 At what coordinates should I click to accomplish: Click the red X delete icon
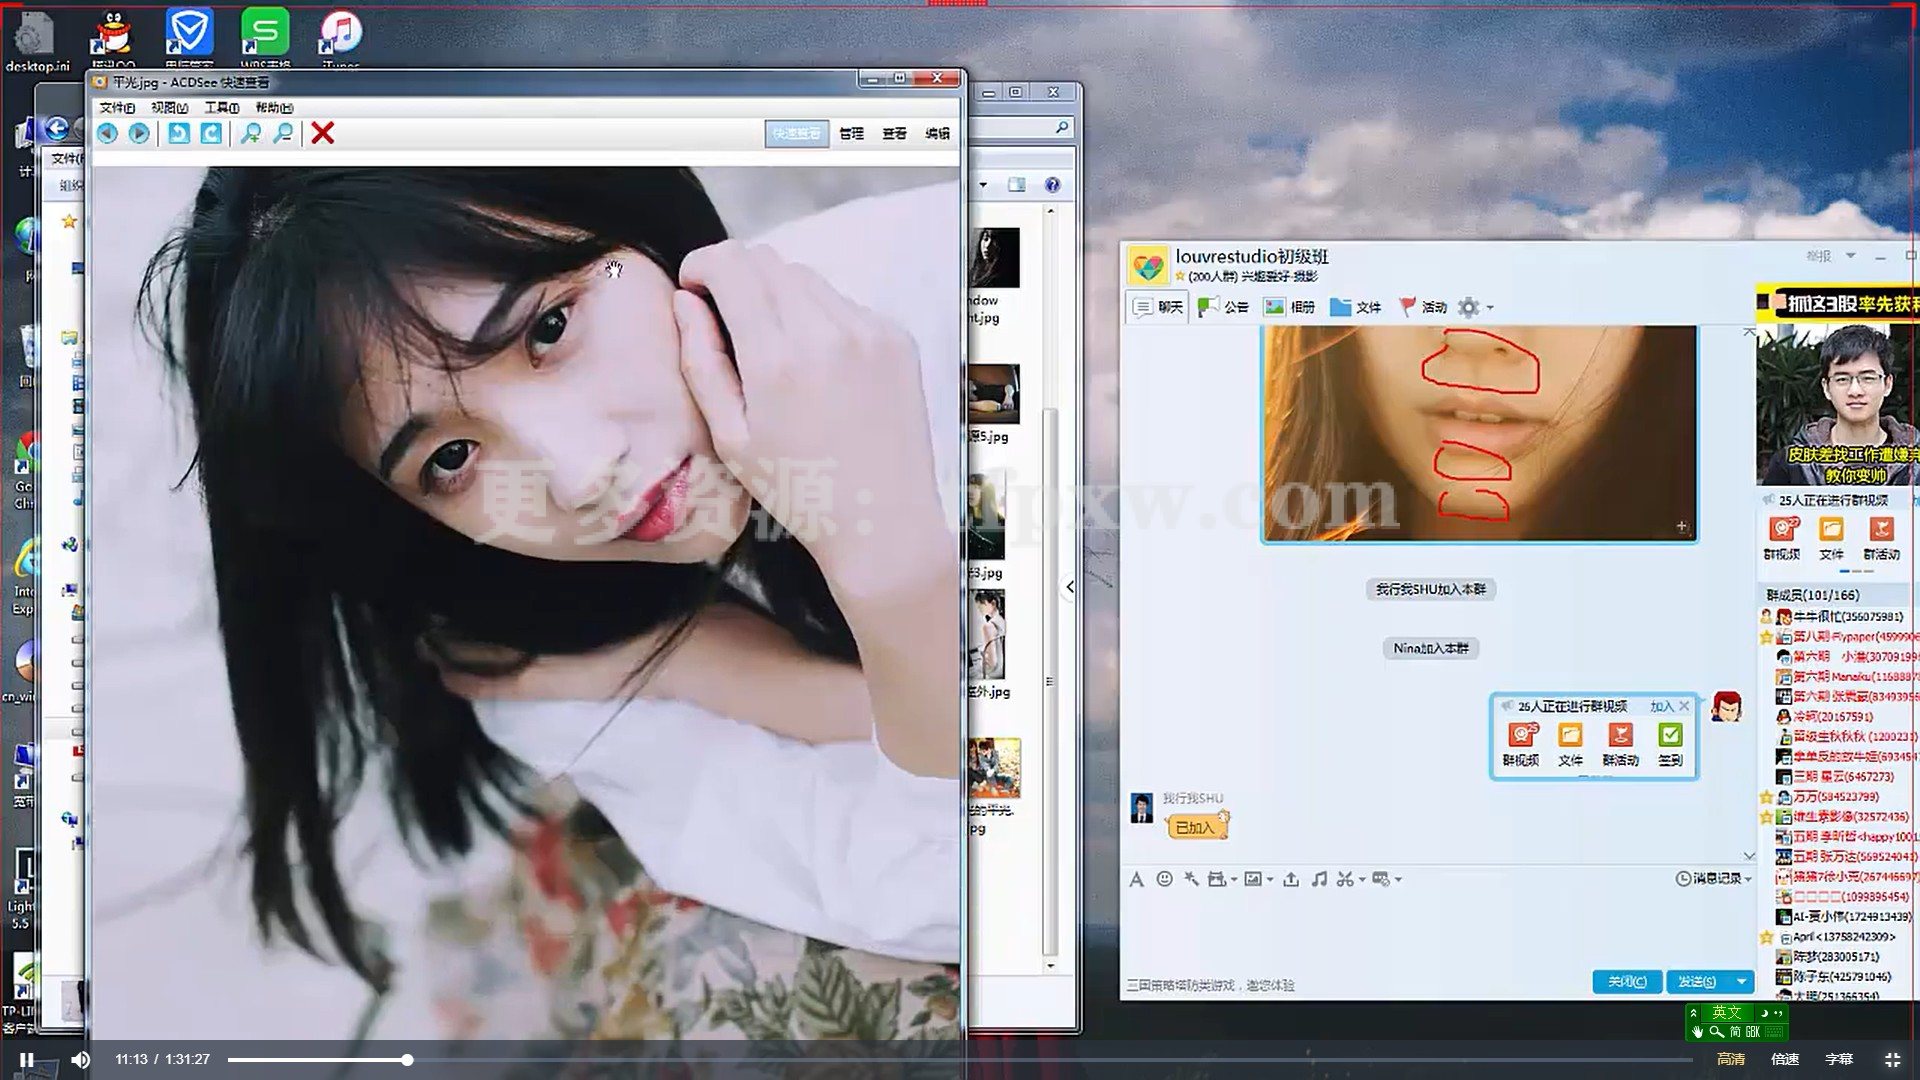(x=322, y=133)
